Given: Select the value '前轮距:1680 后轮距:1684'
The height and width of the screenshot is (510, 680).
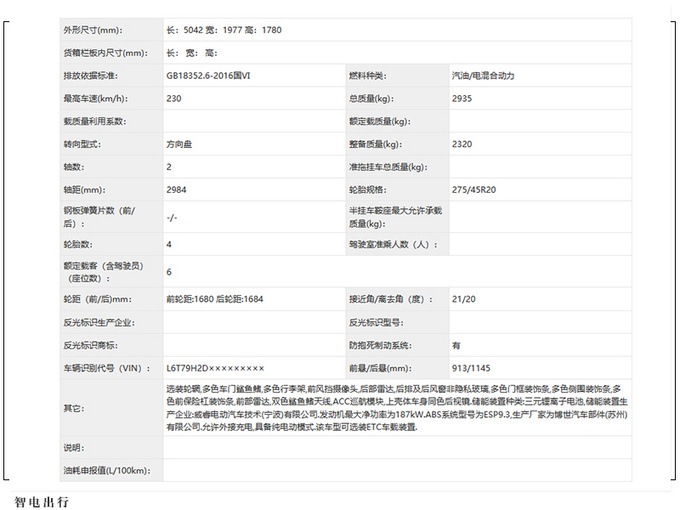Looking at the screenshot, I should pyautogui.click(x=215, y=299).
